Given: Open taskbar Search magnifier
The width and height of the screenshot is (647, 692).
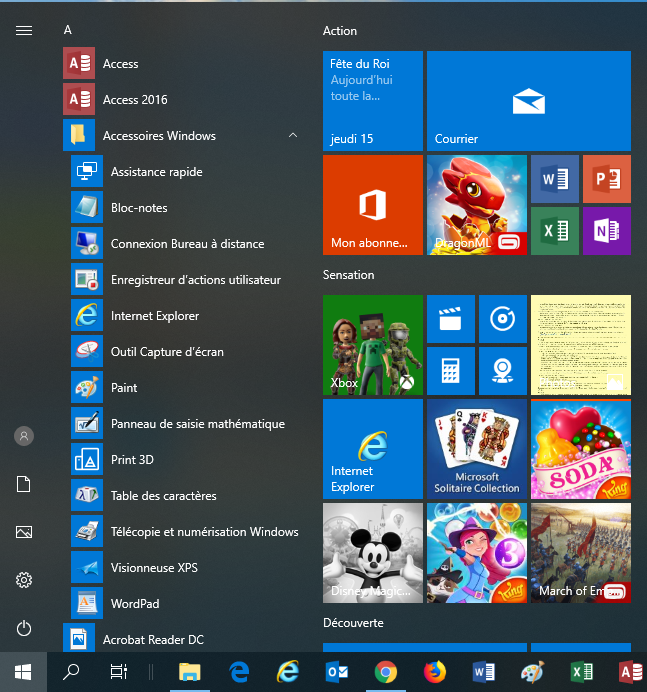Looking at the screenshot, I should [x=71, y=672].
